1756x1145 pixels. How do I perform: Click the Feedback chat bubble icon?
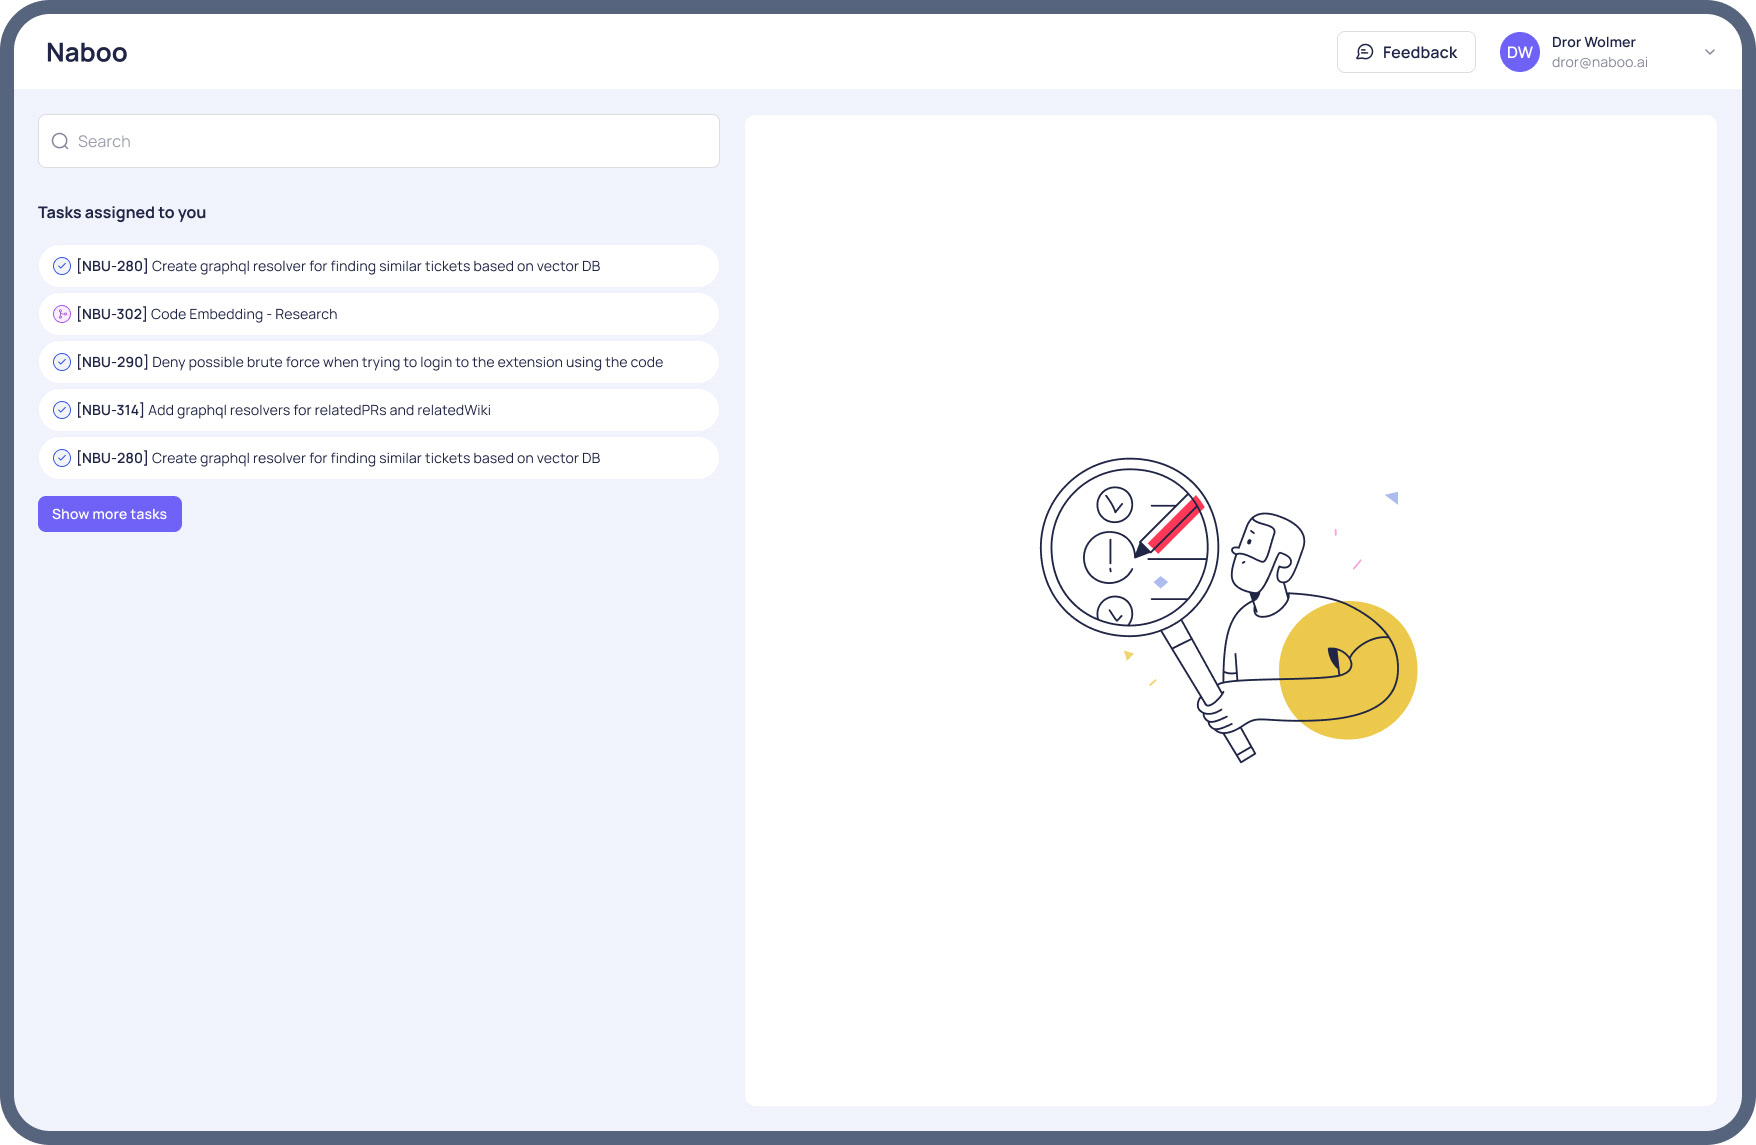(1364, 52)
